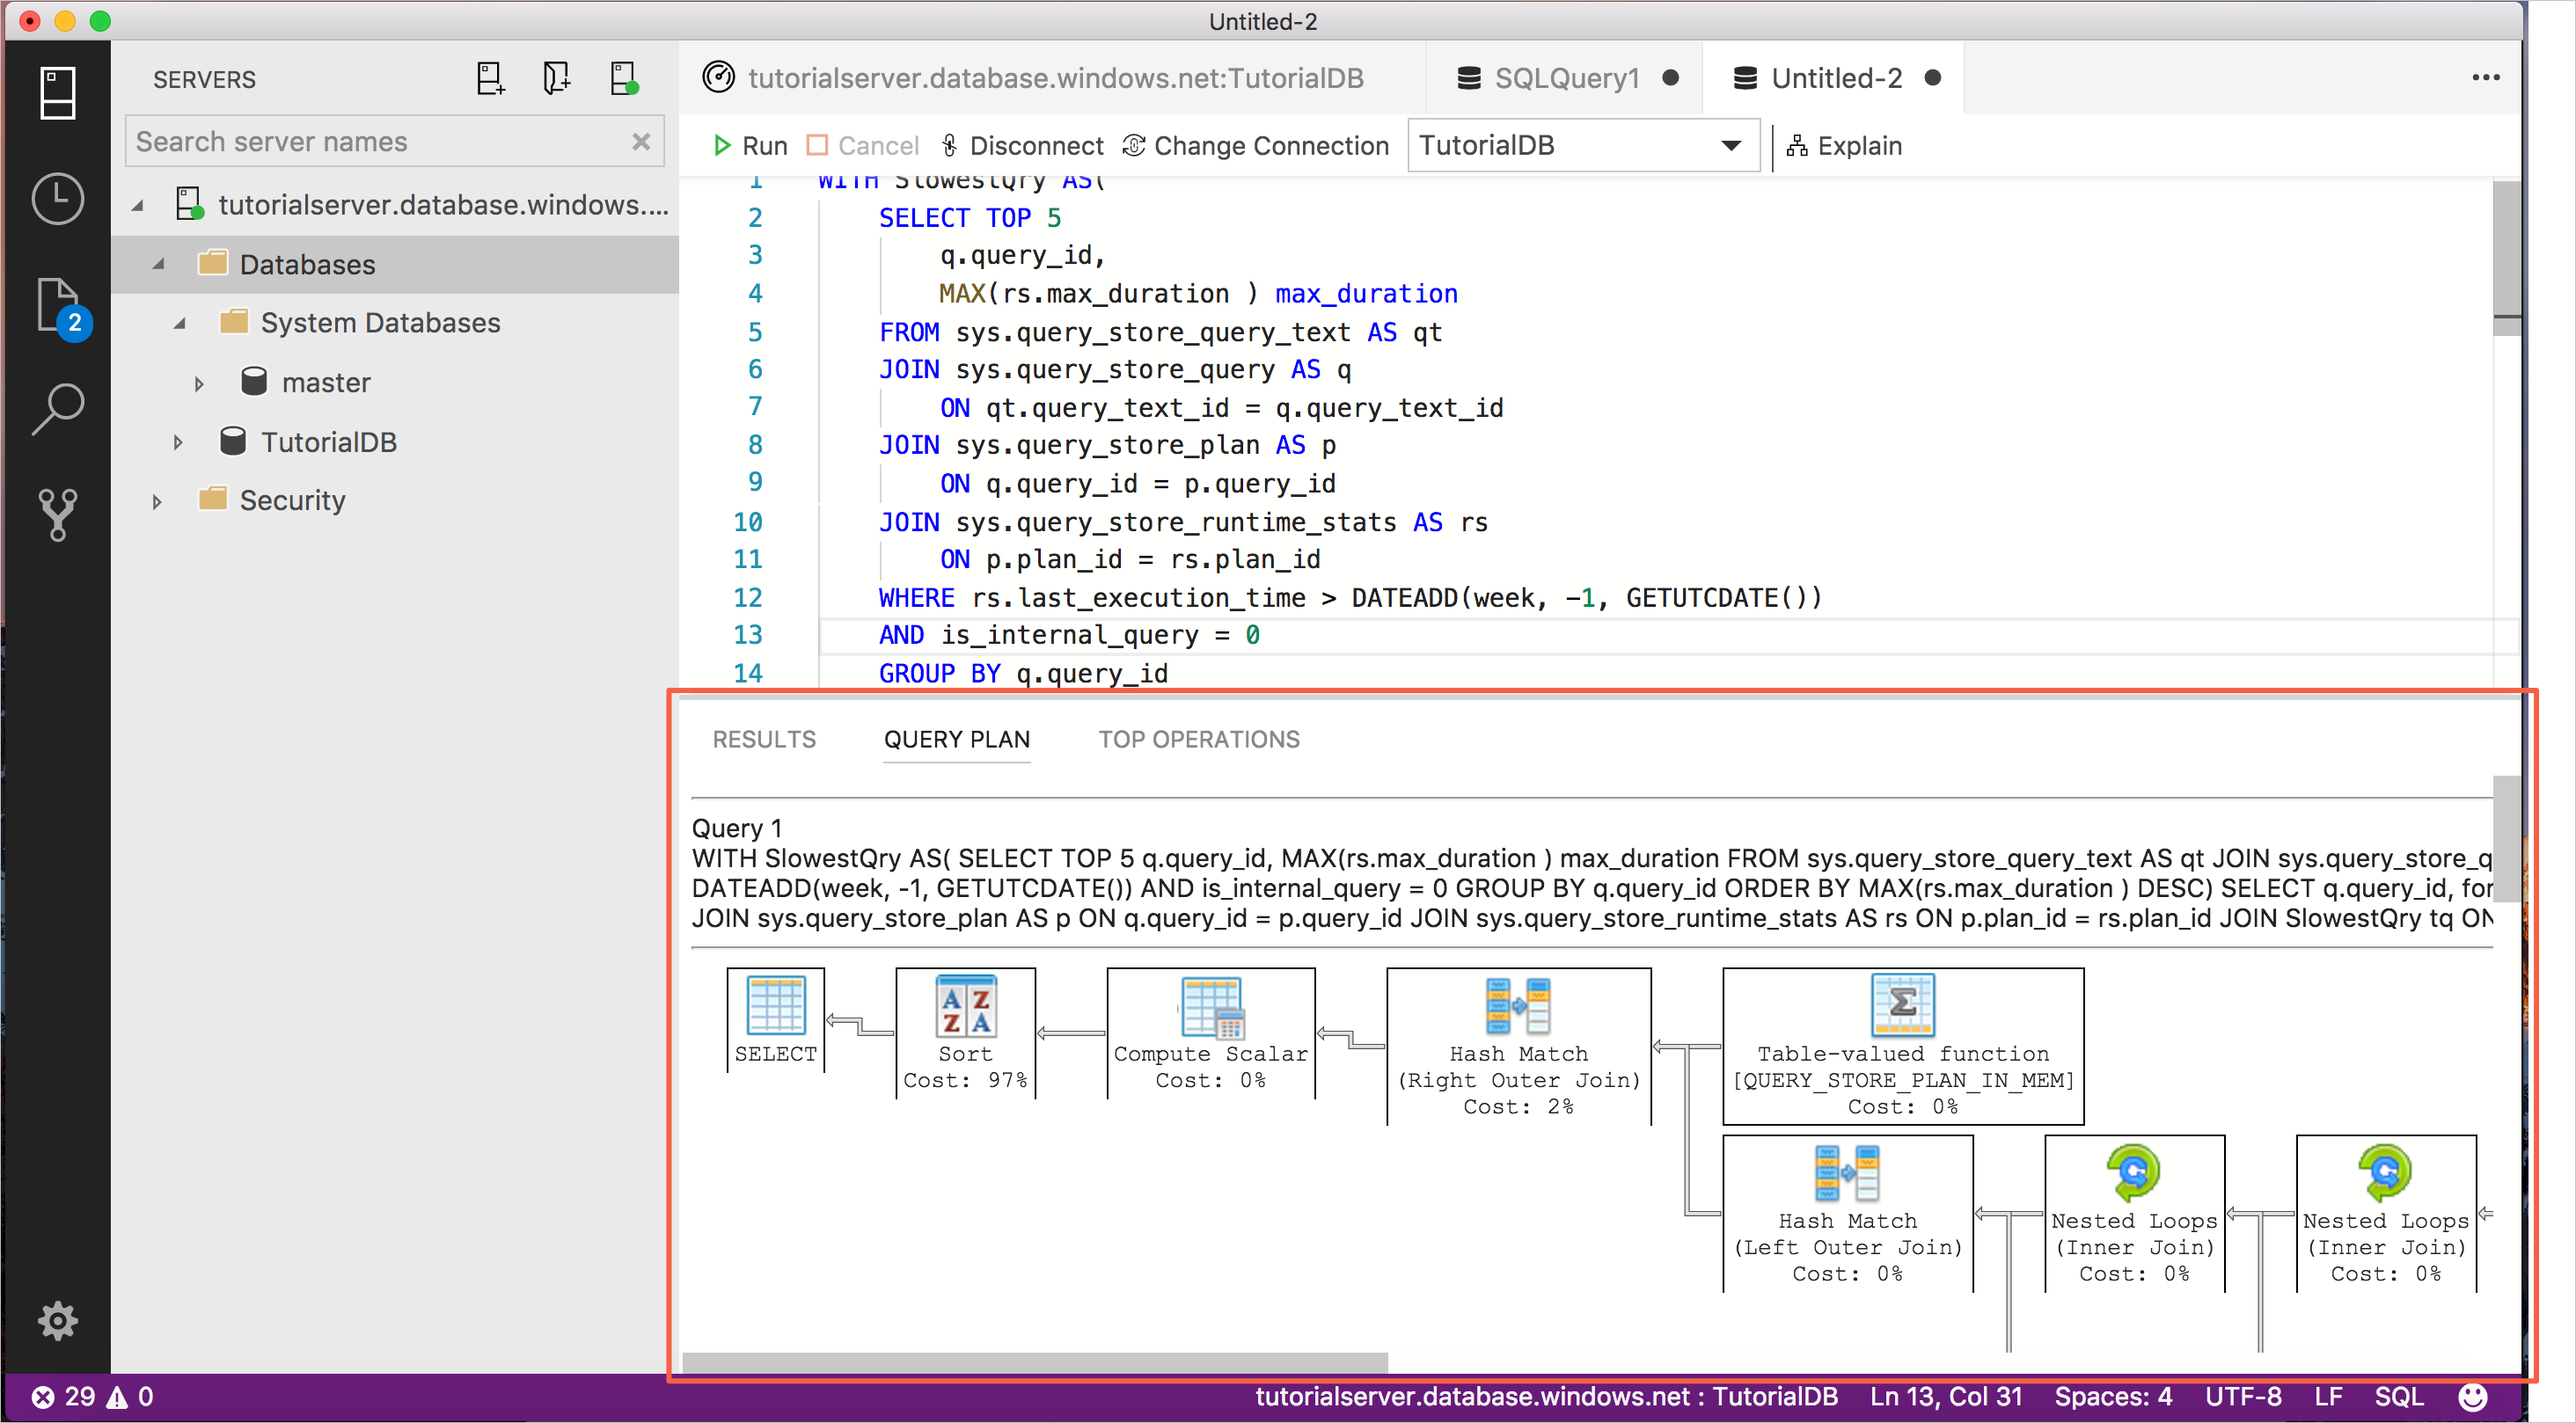
Task: Open the Servers view in the activity bar
Action: pyautogui.click(x=57, y=93)
